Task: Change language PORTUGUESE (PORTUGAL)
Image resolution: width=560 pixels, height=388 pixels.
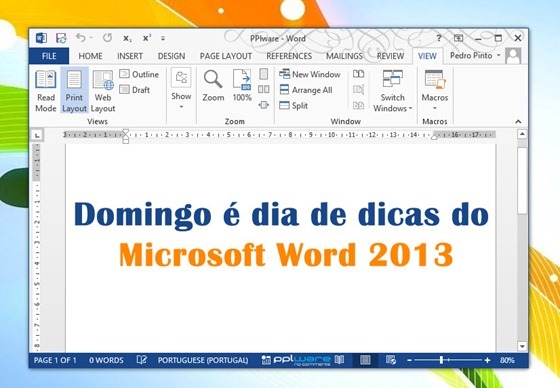Action: pyautogui.click(x=203, y=360)
